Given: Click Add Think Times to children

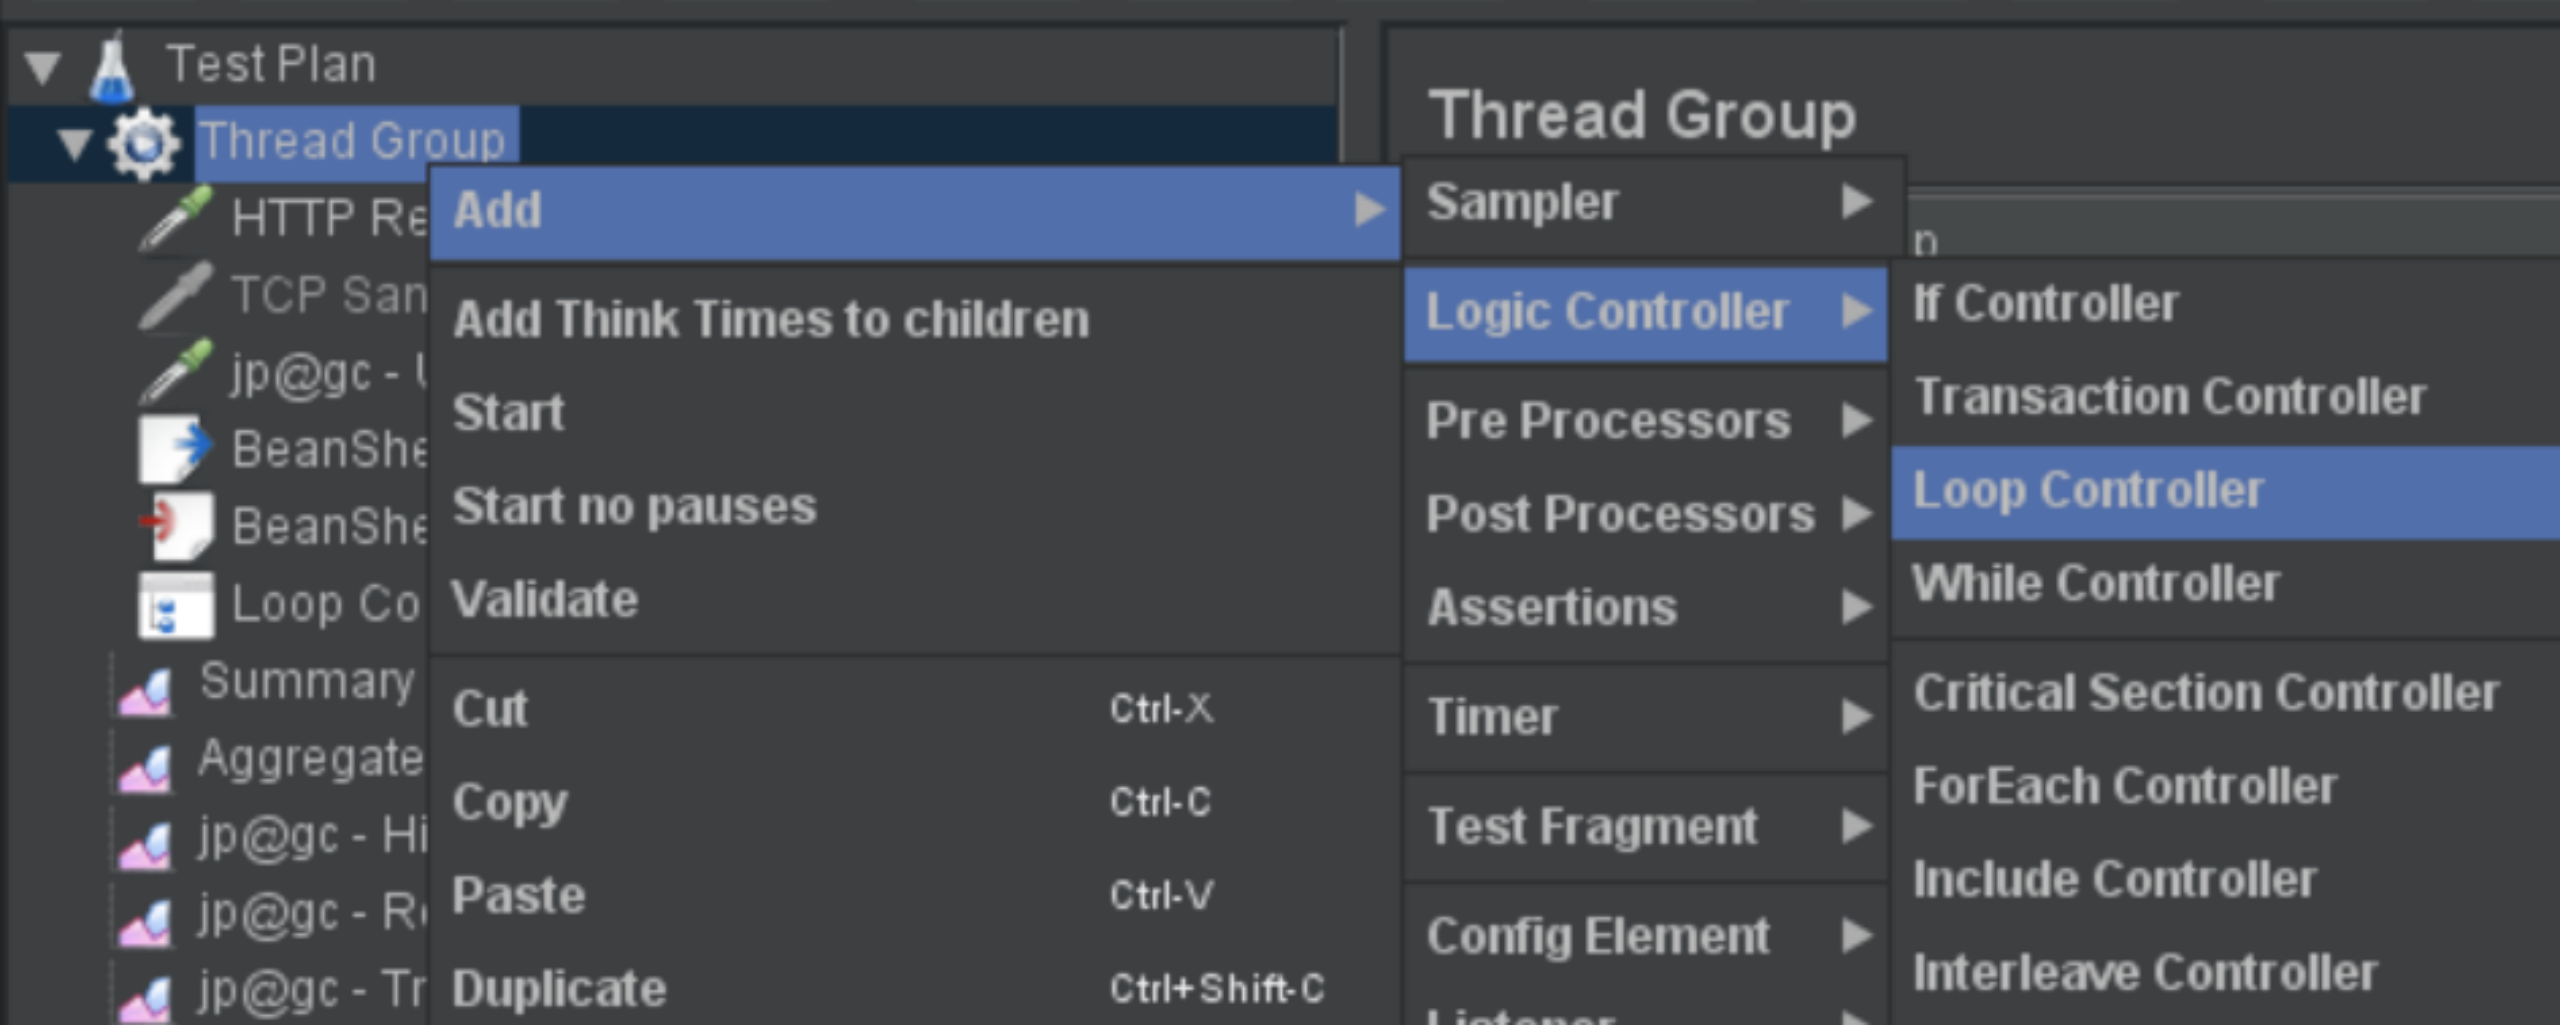Looking at the screenshot, I should tap(770, 320).
